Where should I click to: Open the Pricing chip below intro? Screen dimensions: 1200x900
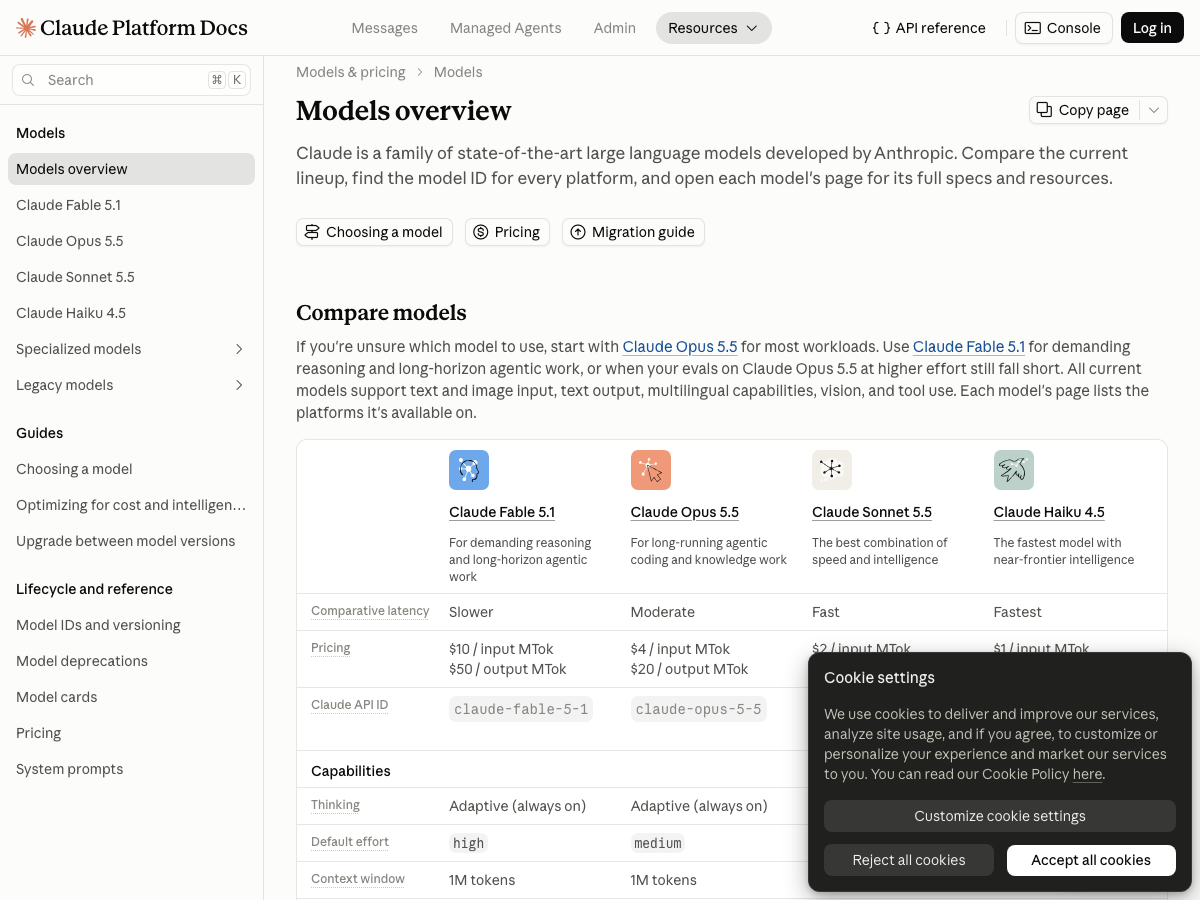[507, 232]
